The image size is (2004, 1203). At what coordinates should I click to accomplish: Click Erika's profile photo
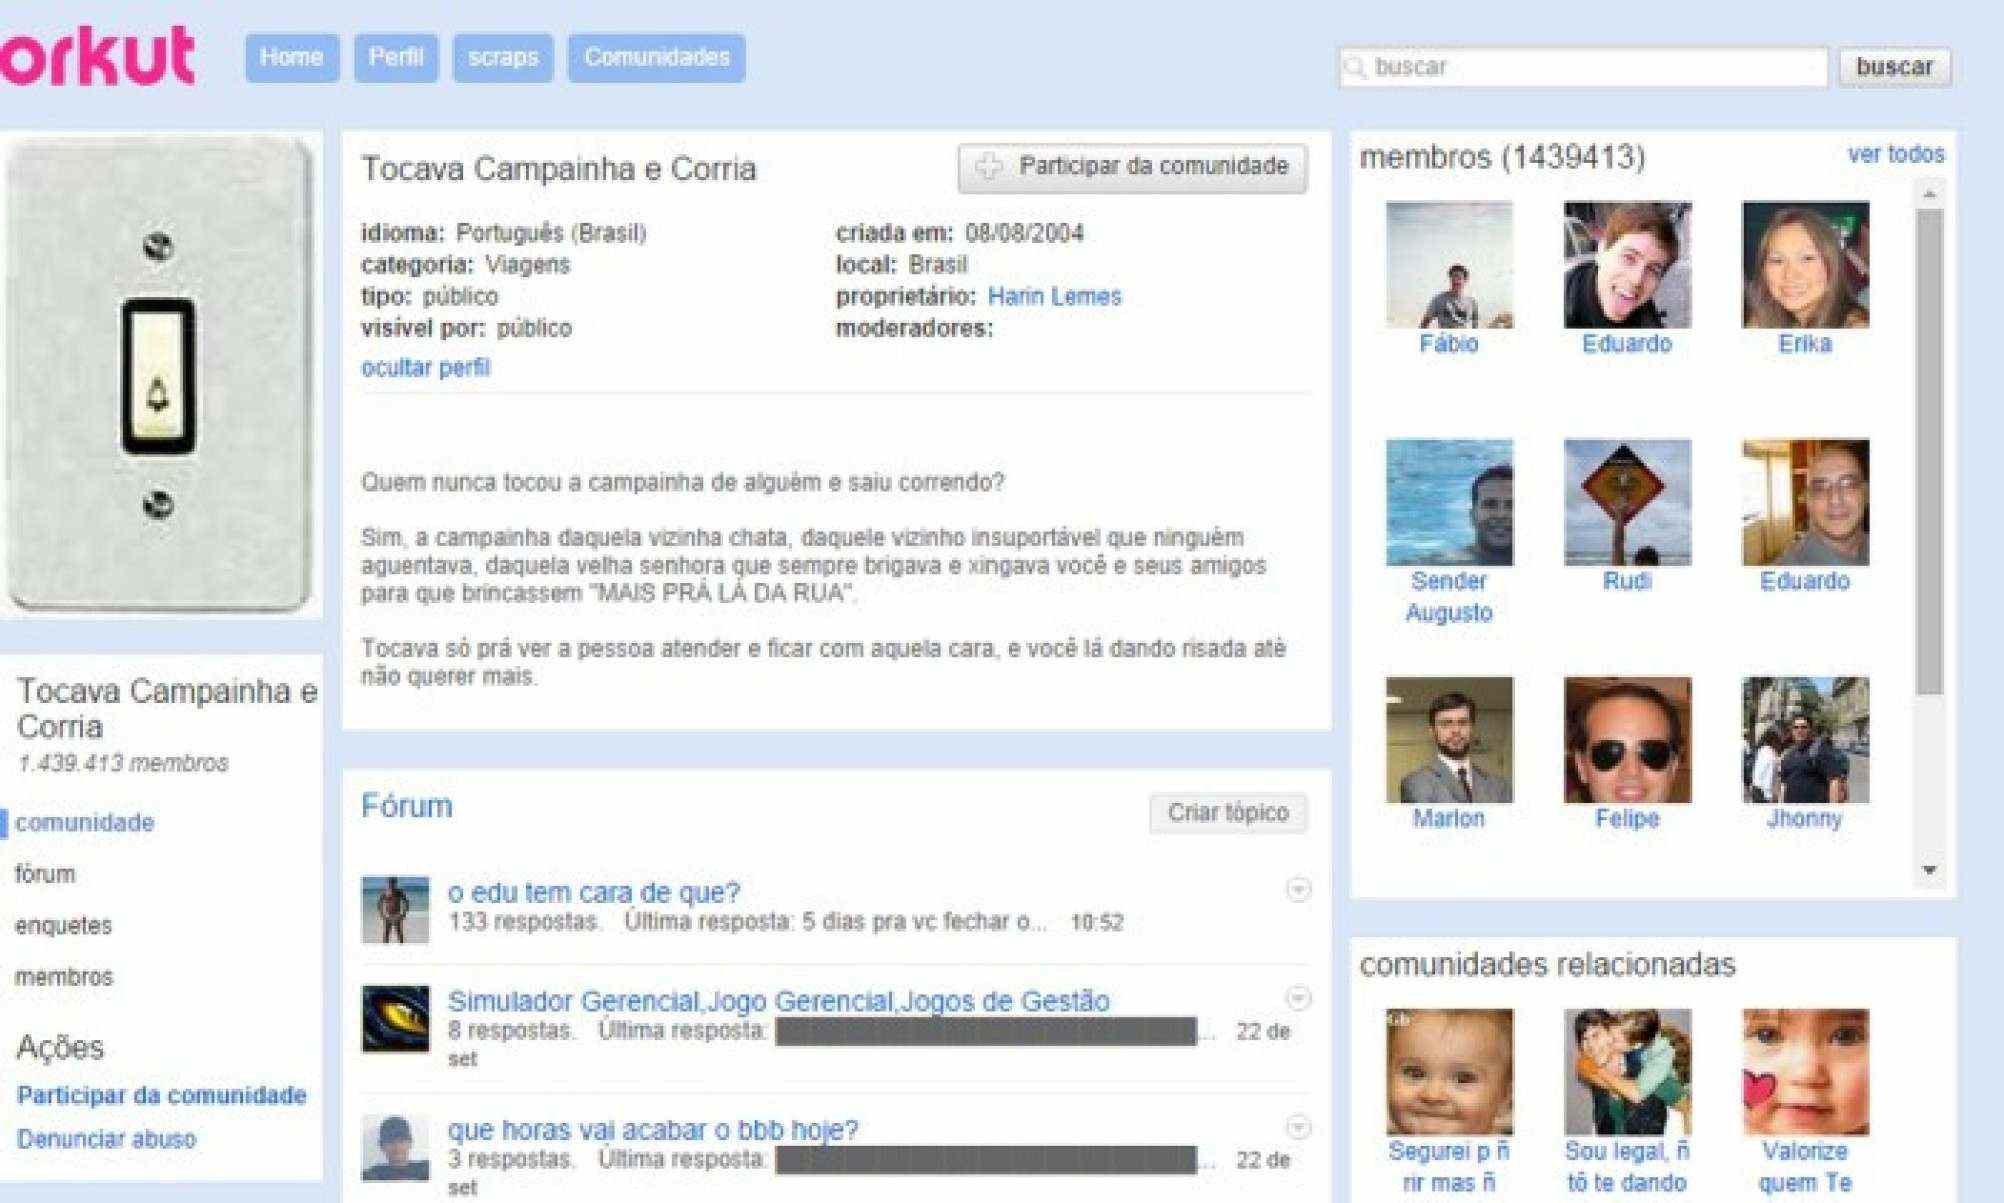1806,265
